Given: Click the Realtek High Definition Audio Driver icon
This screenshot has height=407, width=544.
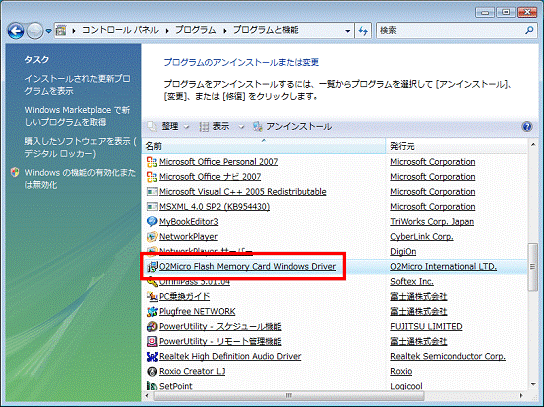Looking at the screenshot, I should pos(152,356).
